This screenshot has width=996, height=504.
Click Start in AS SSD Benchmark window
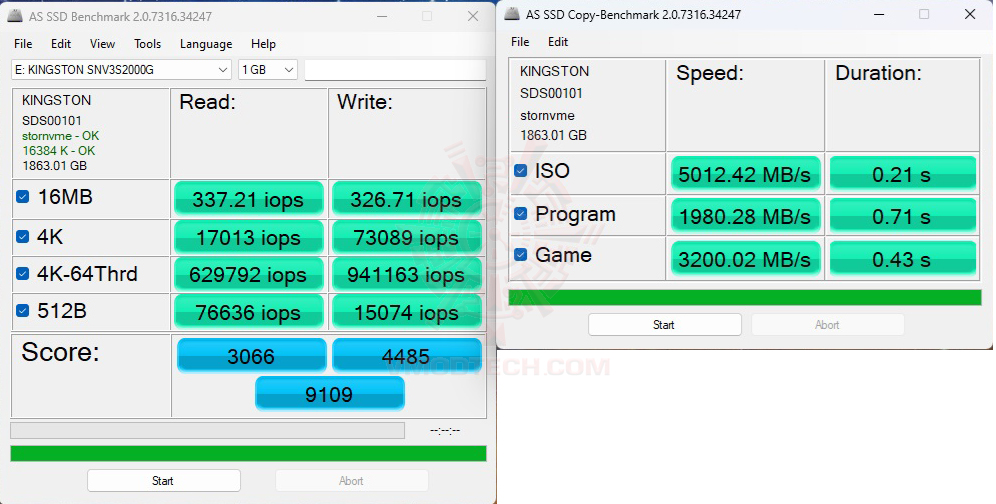tap(163, 480)
